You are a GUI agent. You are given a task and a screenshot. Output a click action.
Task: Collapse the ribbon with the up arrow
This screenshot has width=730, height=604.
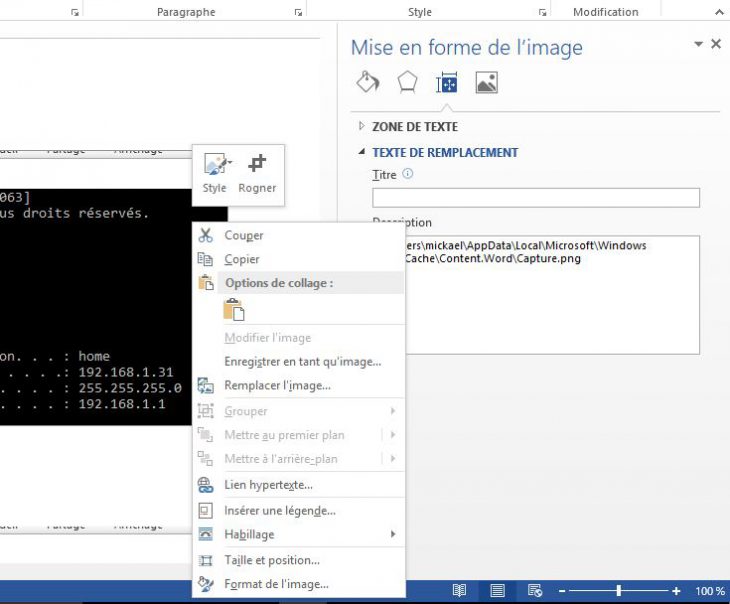coord(719,13)
